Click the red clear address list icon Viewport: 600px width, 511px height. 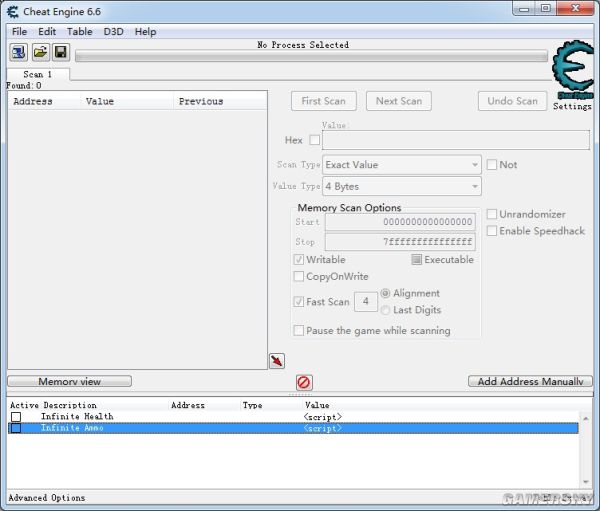pos(304,382)
